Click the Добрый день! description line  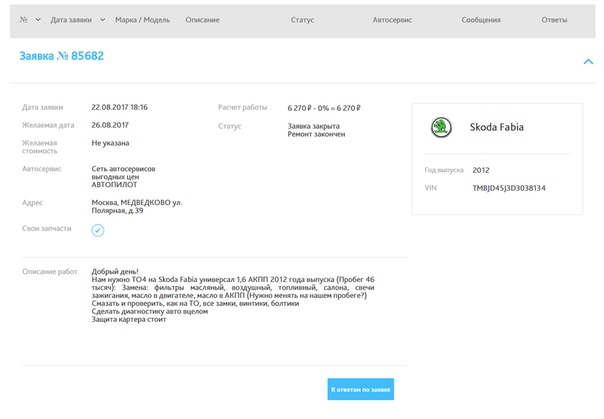(x=115, y=272)
